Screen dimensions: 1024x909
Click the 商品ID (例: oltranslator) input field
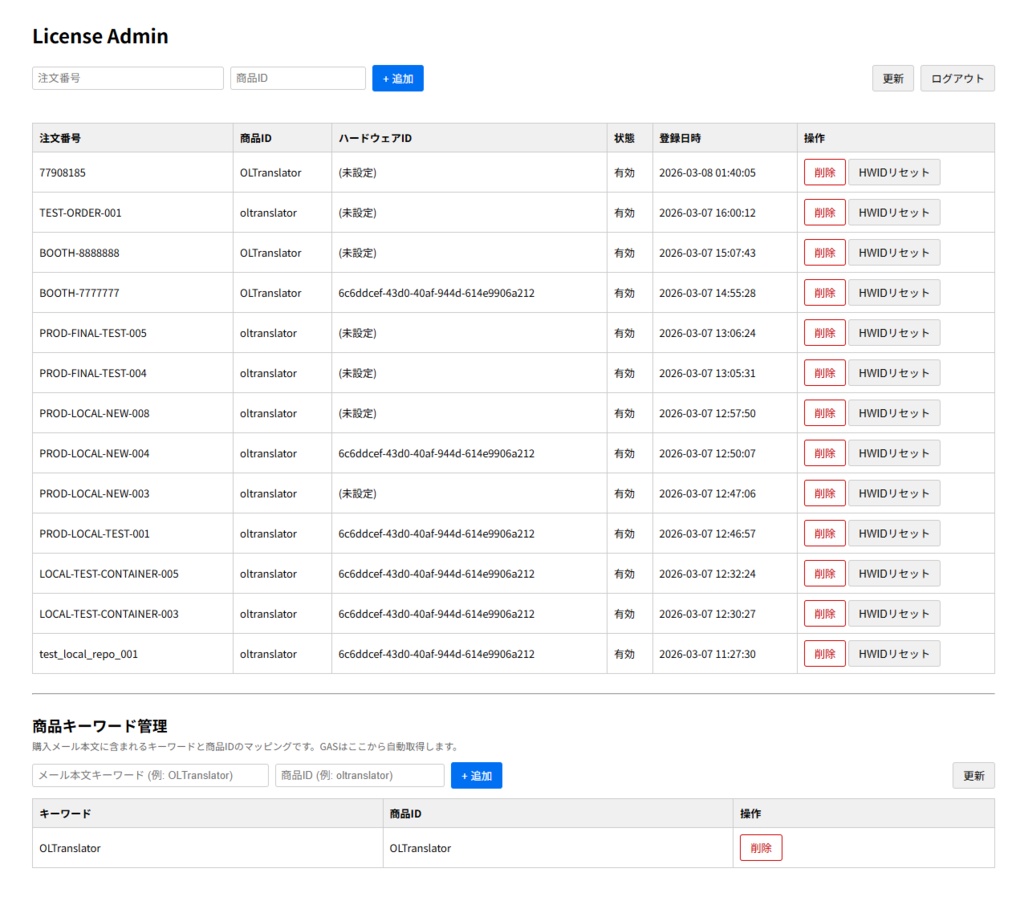[360, 775]
